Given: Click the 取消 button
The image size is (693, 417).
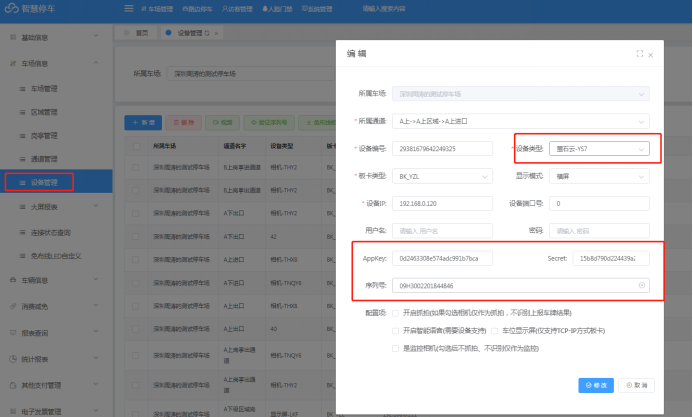Looking at the screenshot, I should coord(636,385).
